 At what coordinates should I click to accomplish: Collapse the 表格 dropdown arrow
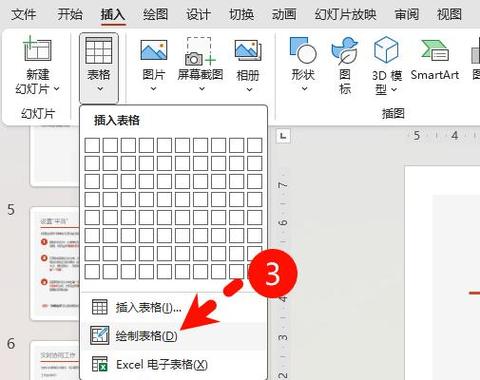pos(100,89)
